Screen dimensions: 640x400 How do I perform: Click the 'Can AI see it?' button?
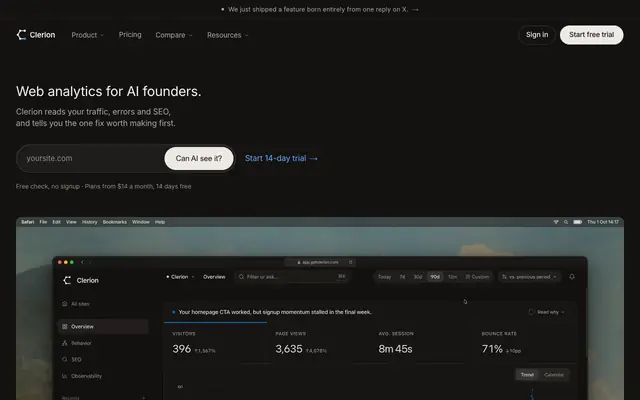point(199,158)
